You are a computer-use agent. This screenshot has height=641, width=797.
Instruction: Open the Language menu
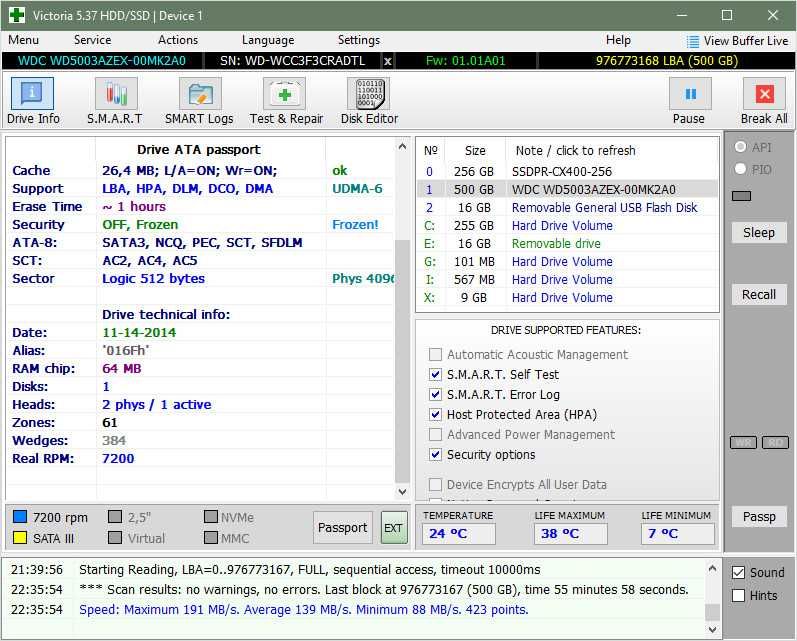(x=268, y=40)
